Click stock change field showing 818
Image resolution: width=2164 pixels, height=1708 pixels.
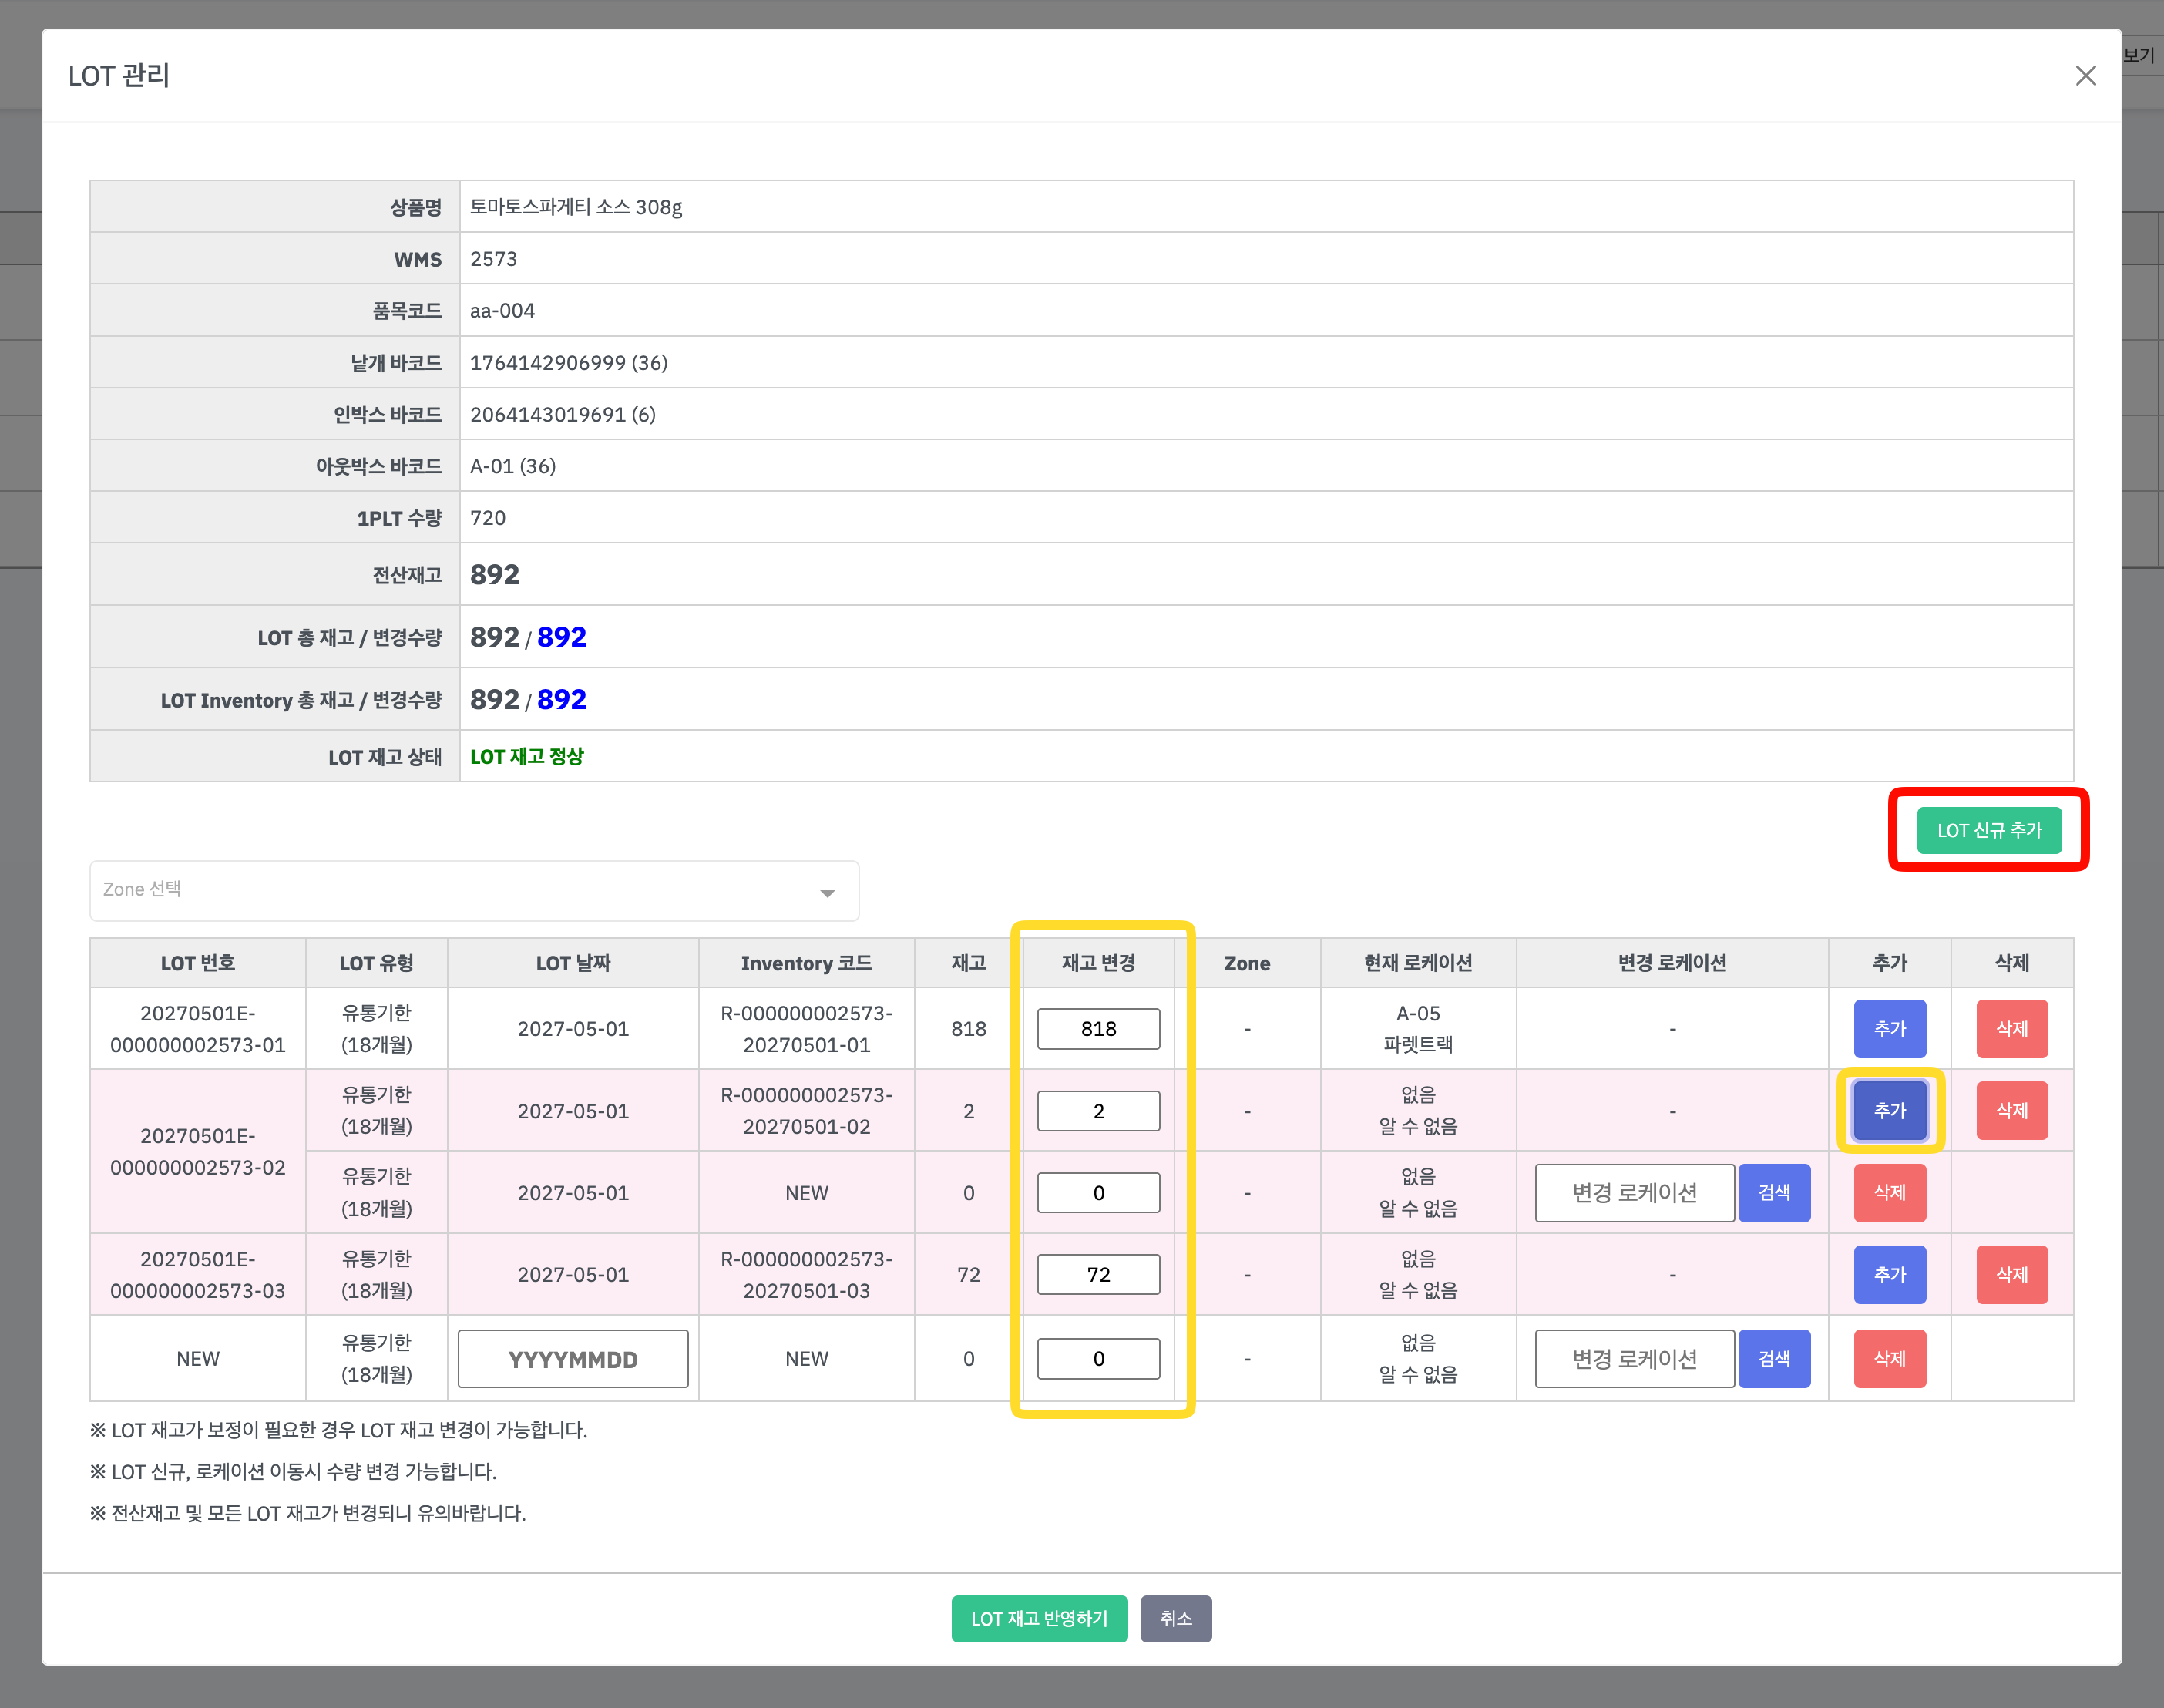(x=1098, y=1028)
